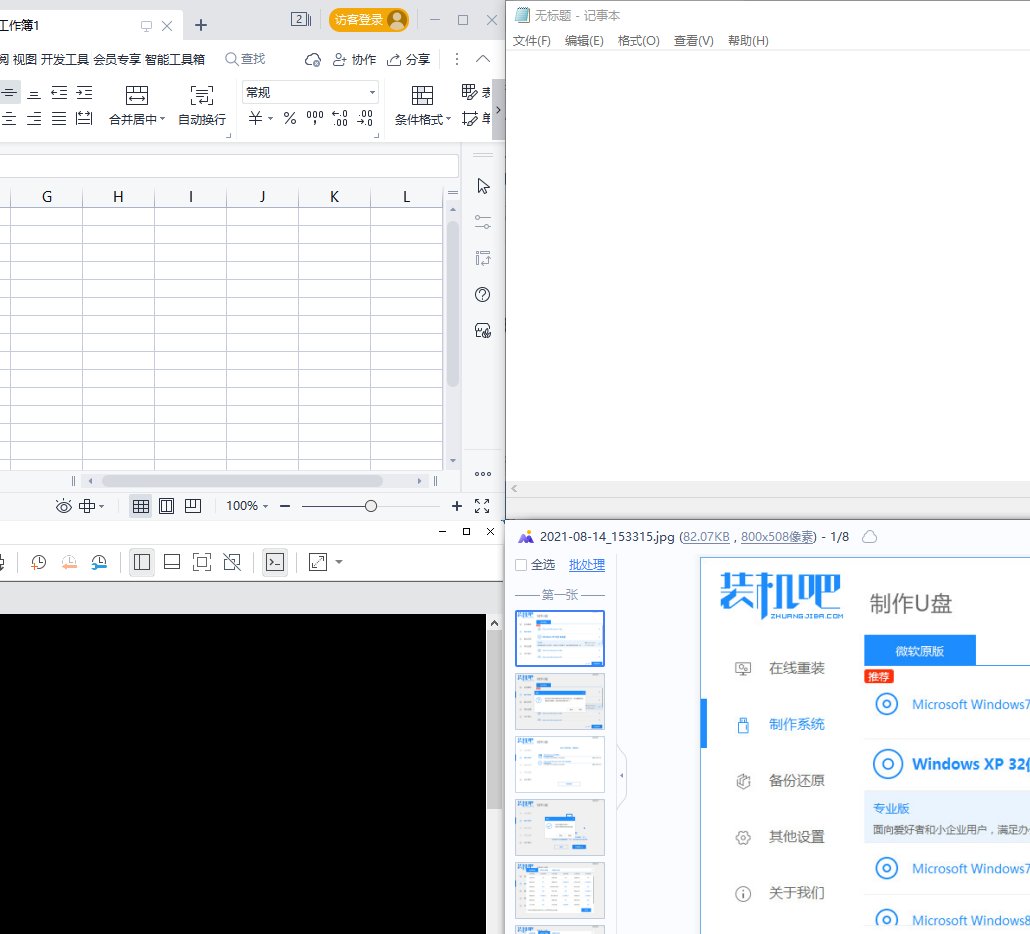The width and height of the screenshot is (1030, 934).
Task: Click the fullscreen icon in spreadsheet status bar
Action: pyautogui.click(x=482, y=506)
